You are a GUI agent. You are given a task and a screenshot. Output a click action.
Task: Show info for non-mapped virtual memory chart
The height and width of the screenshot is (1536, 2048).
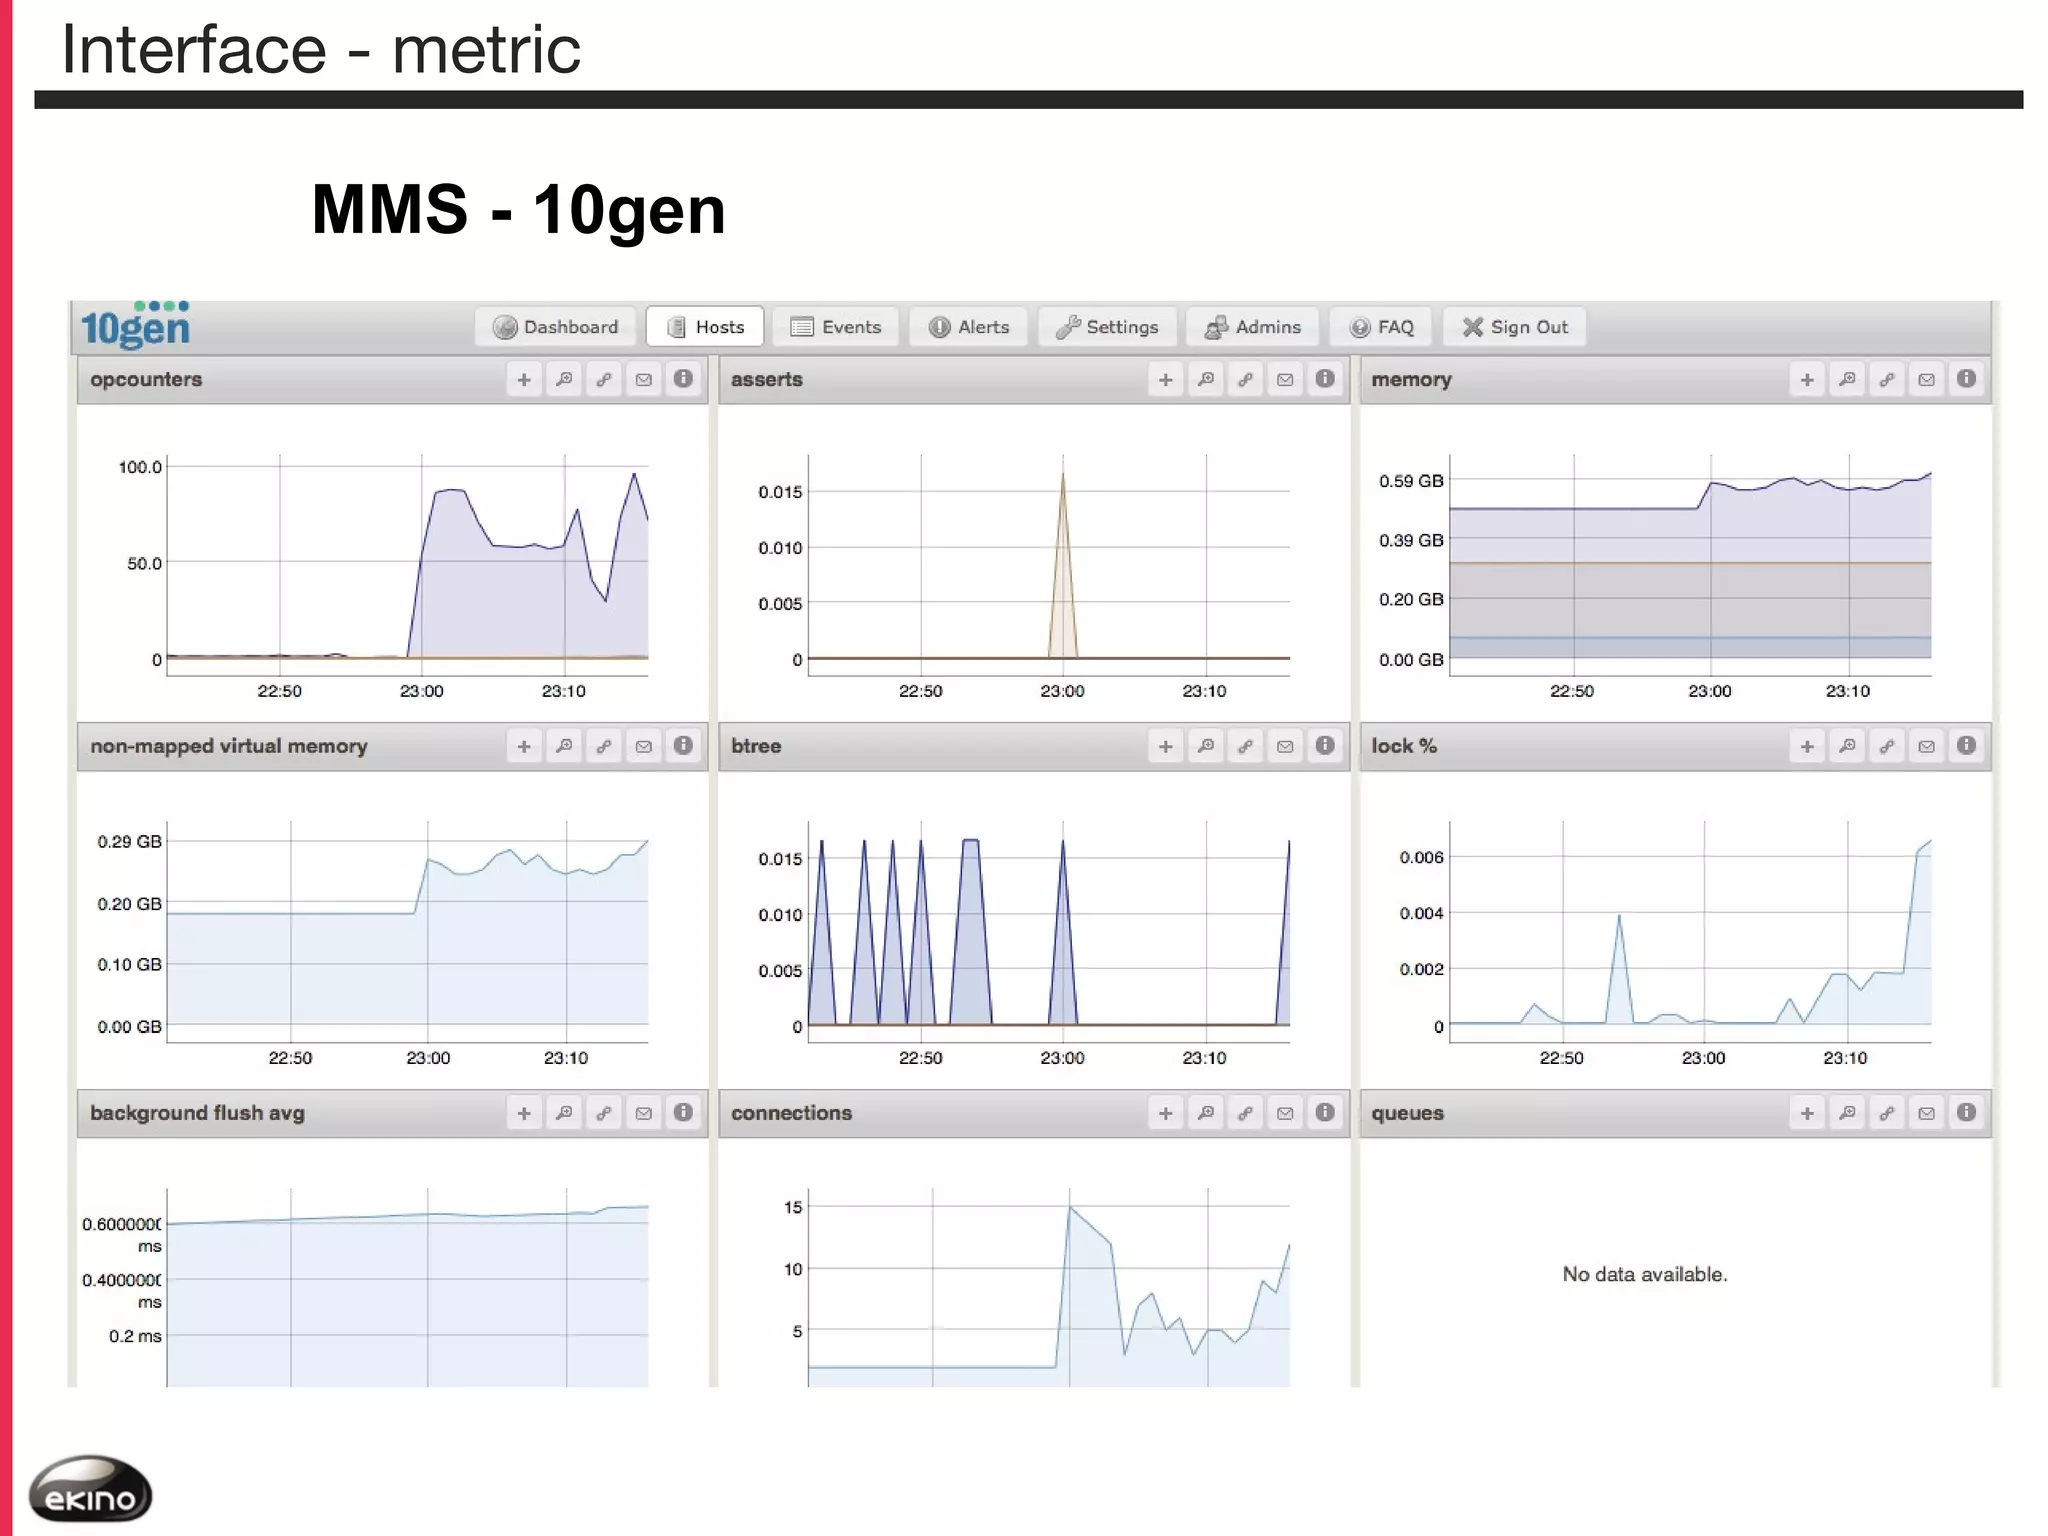point(683,746)
